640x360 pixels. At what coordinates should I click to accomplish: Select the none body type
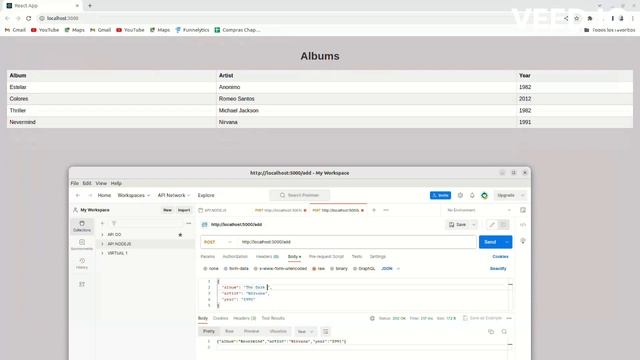211,269
